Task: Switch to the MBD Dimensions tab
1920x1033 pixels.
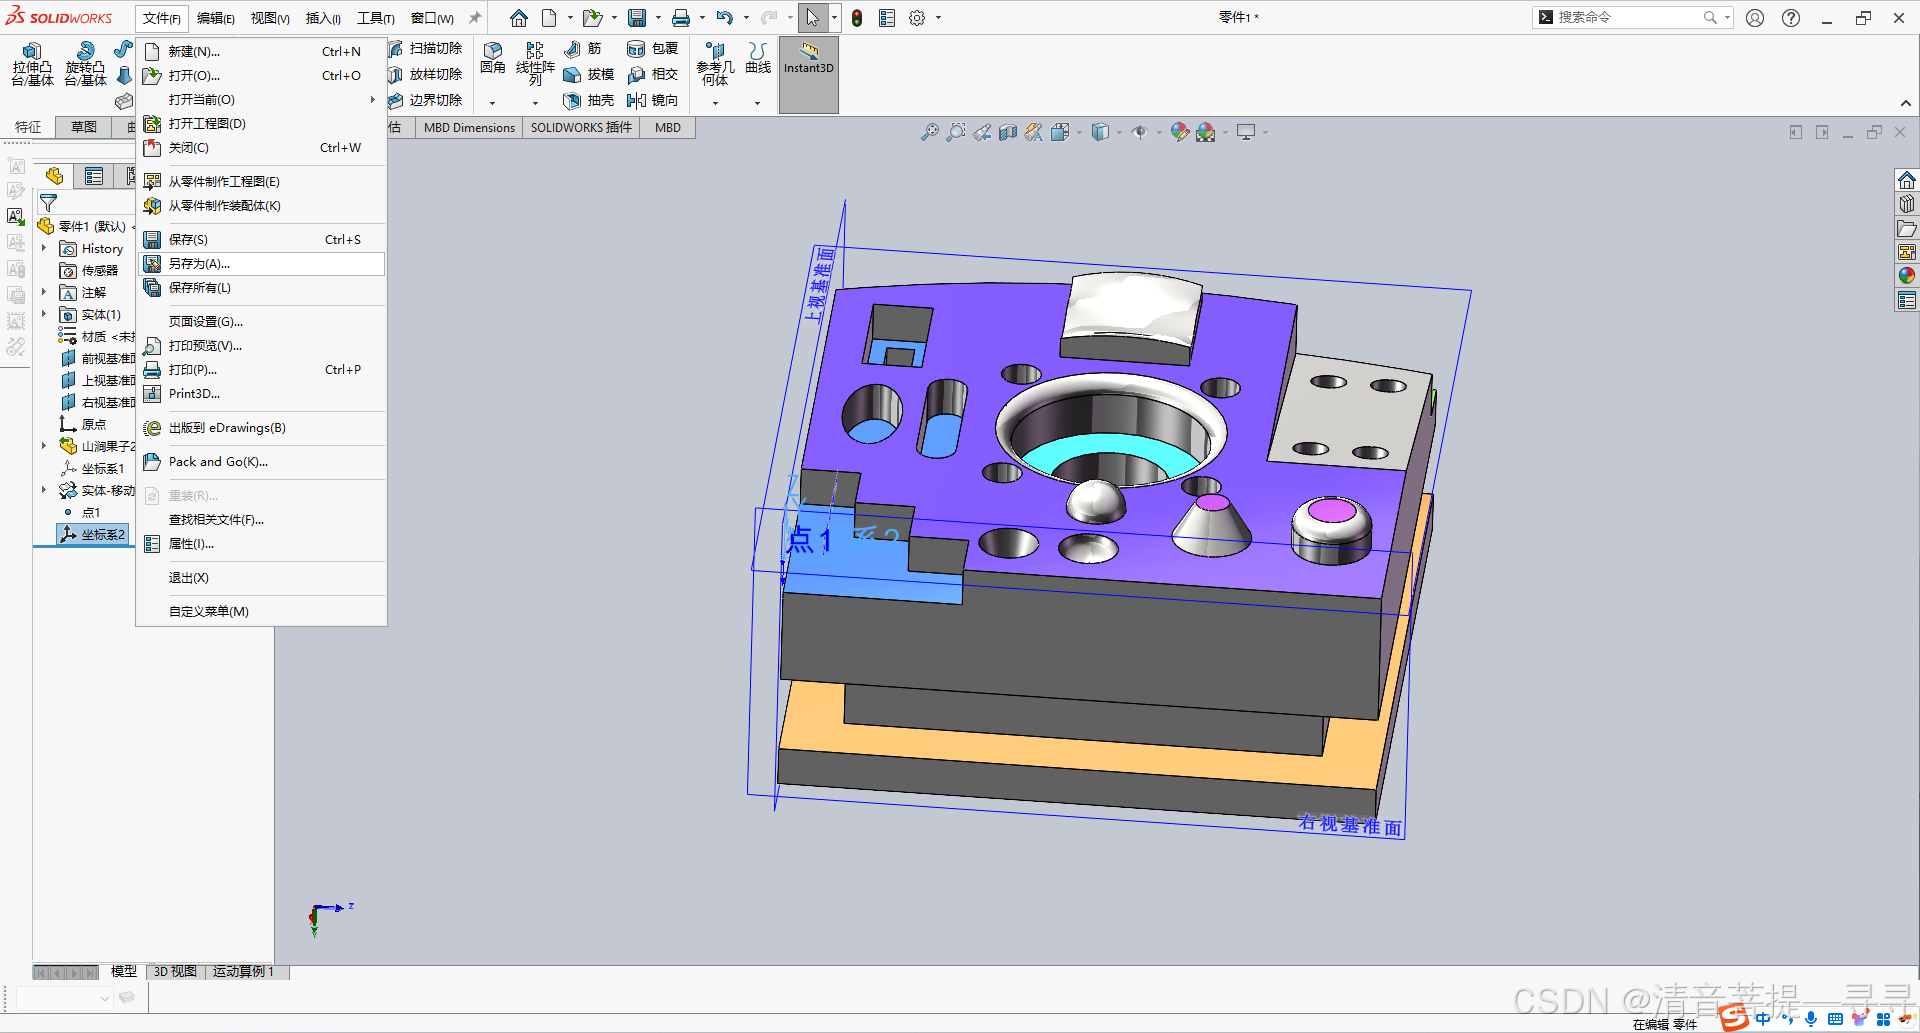Action: (x=469, y=127)
